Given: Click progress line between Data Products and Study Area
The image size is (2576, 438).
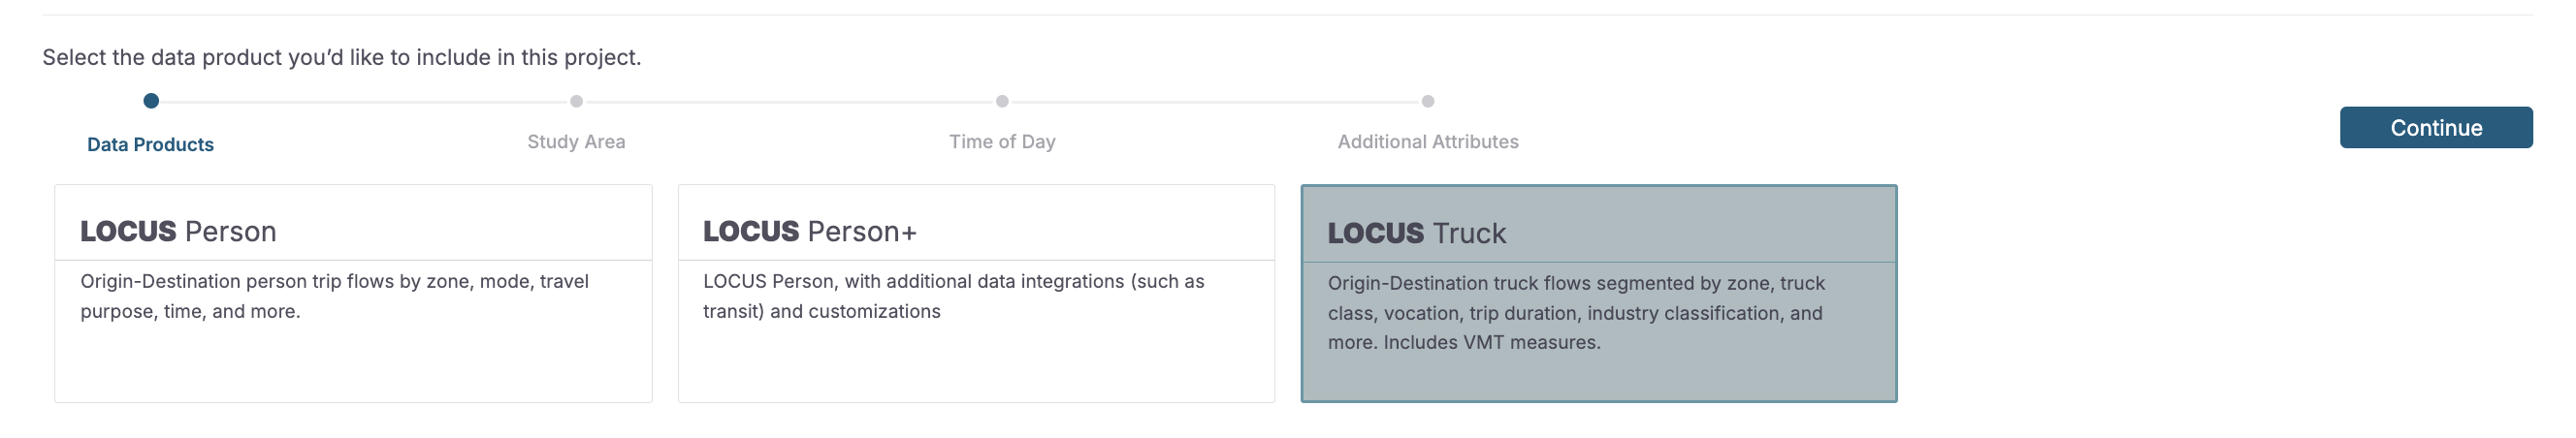Looking at the screenshot, I should point(364,102).
